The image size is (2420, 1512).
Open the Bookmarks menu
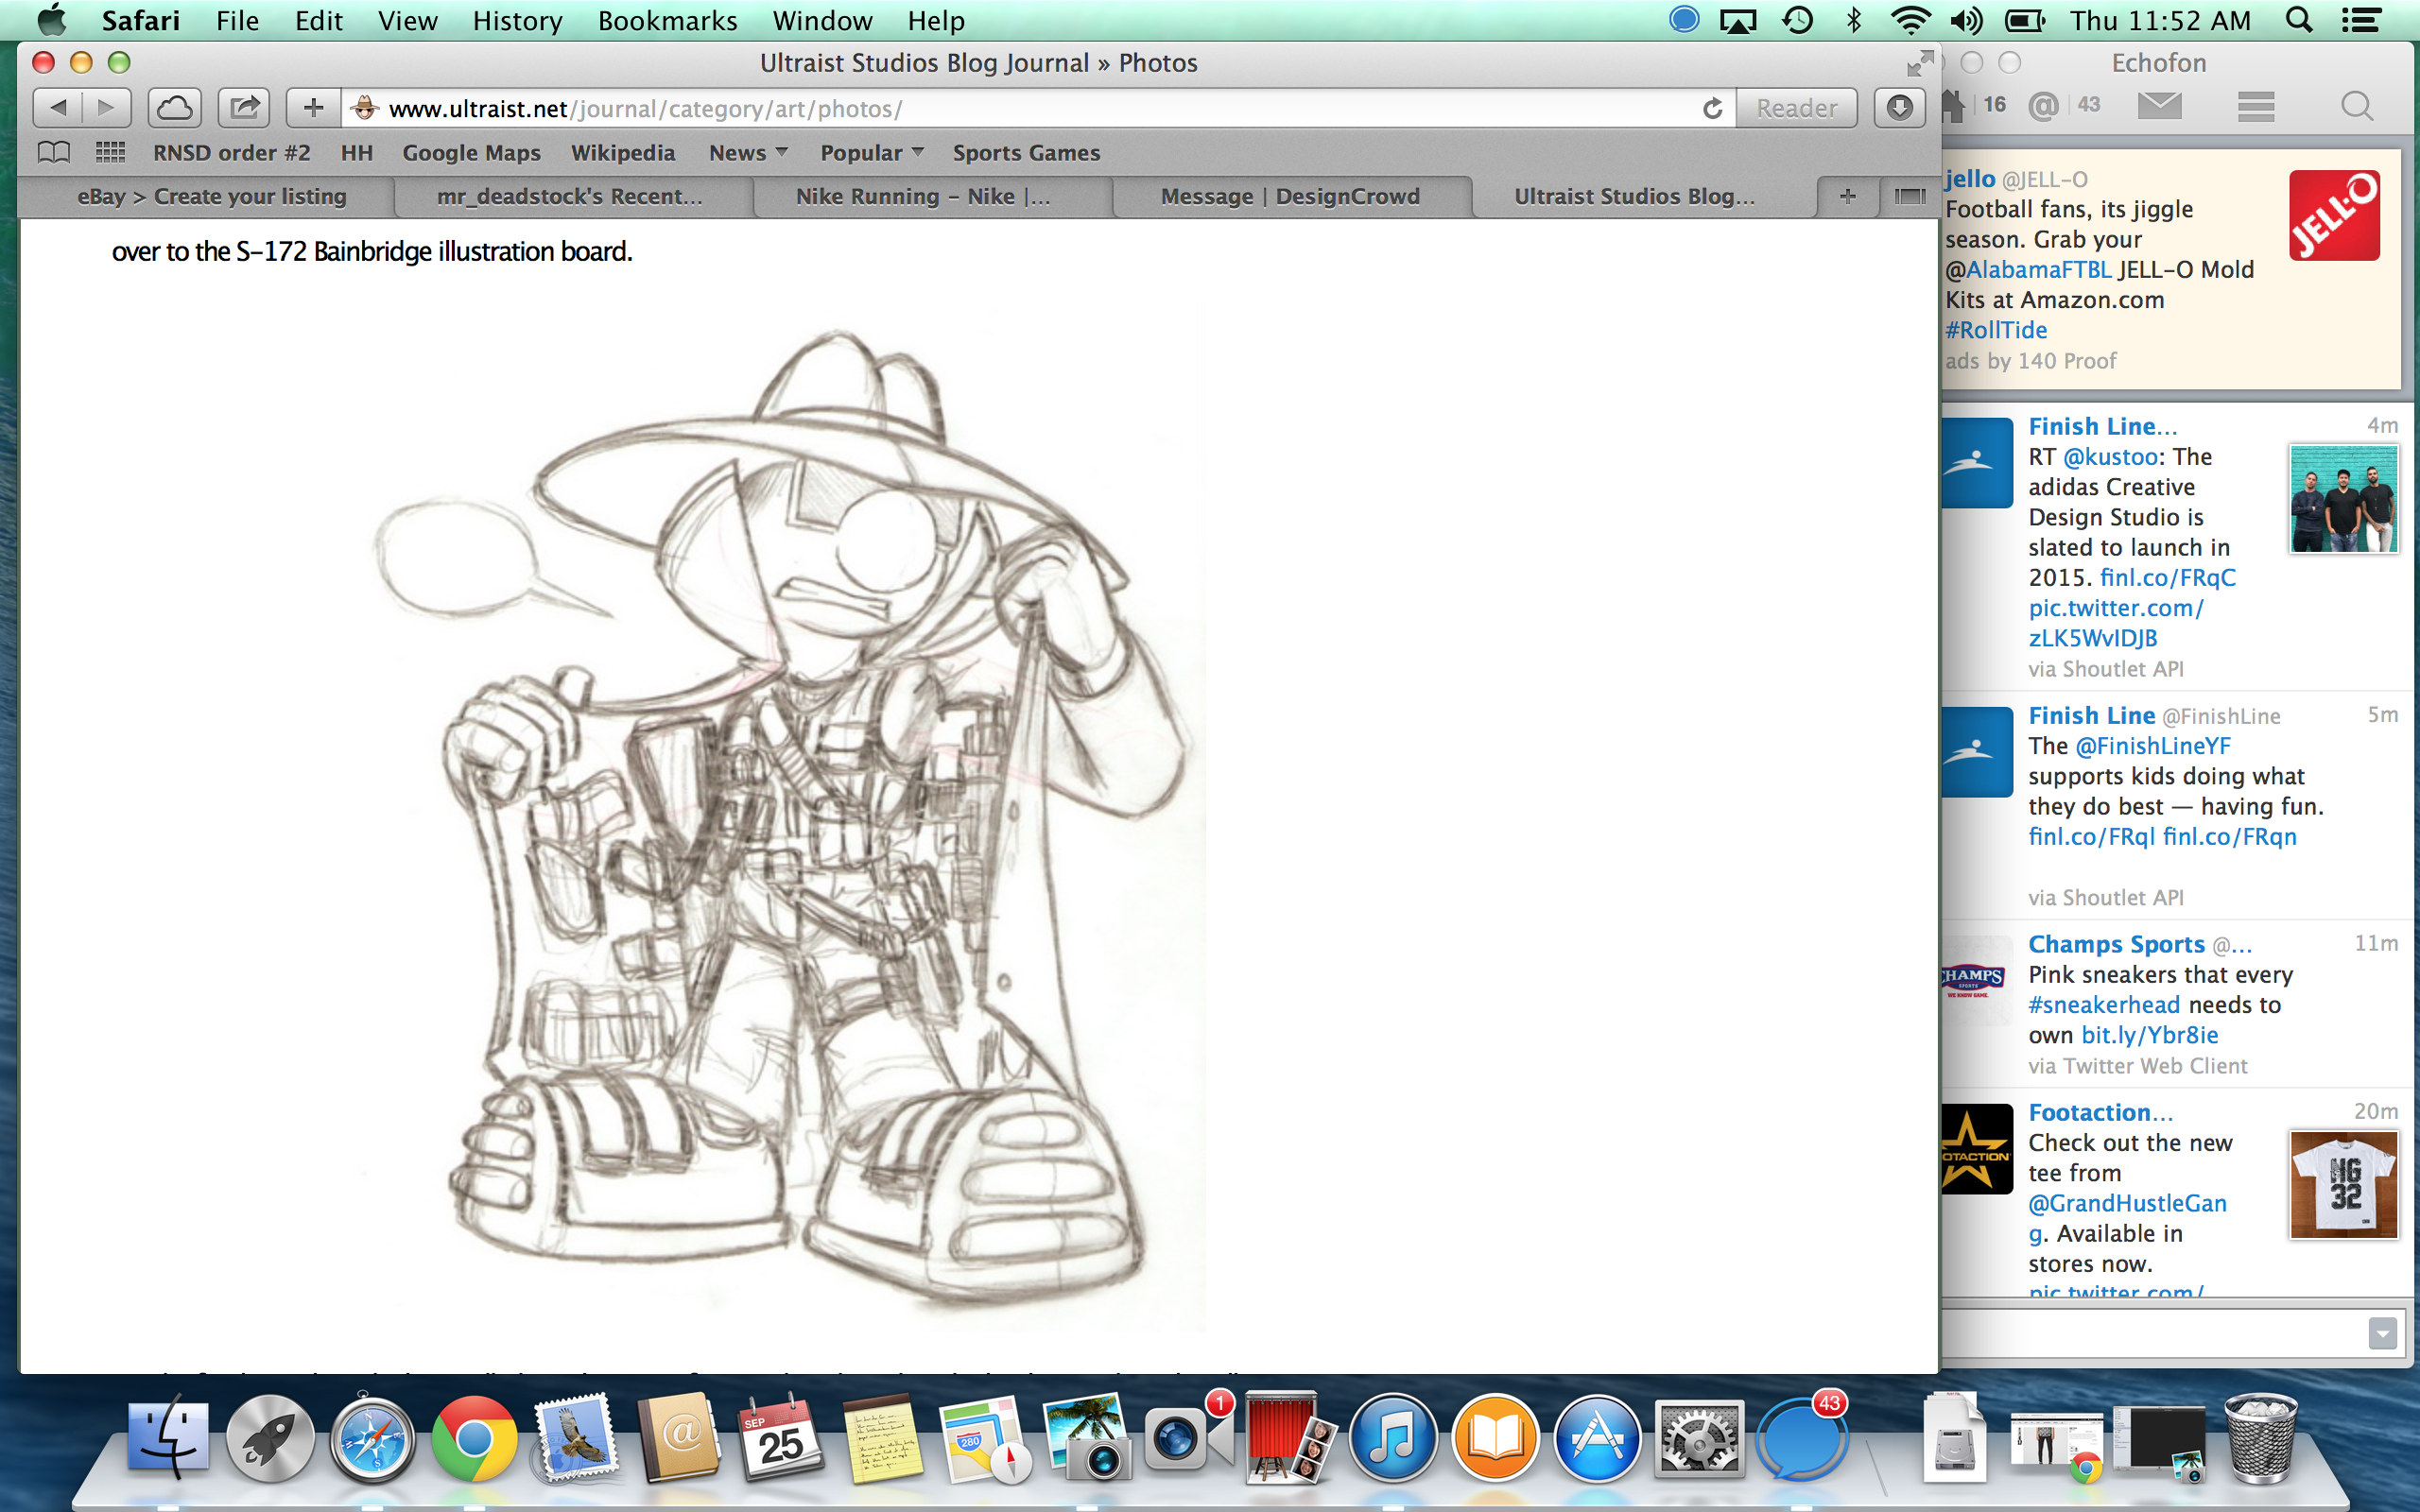click(667, 20)
